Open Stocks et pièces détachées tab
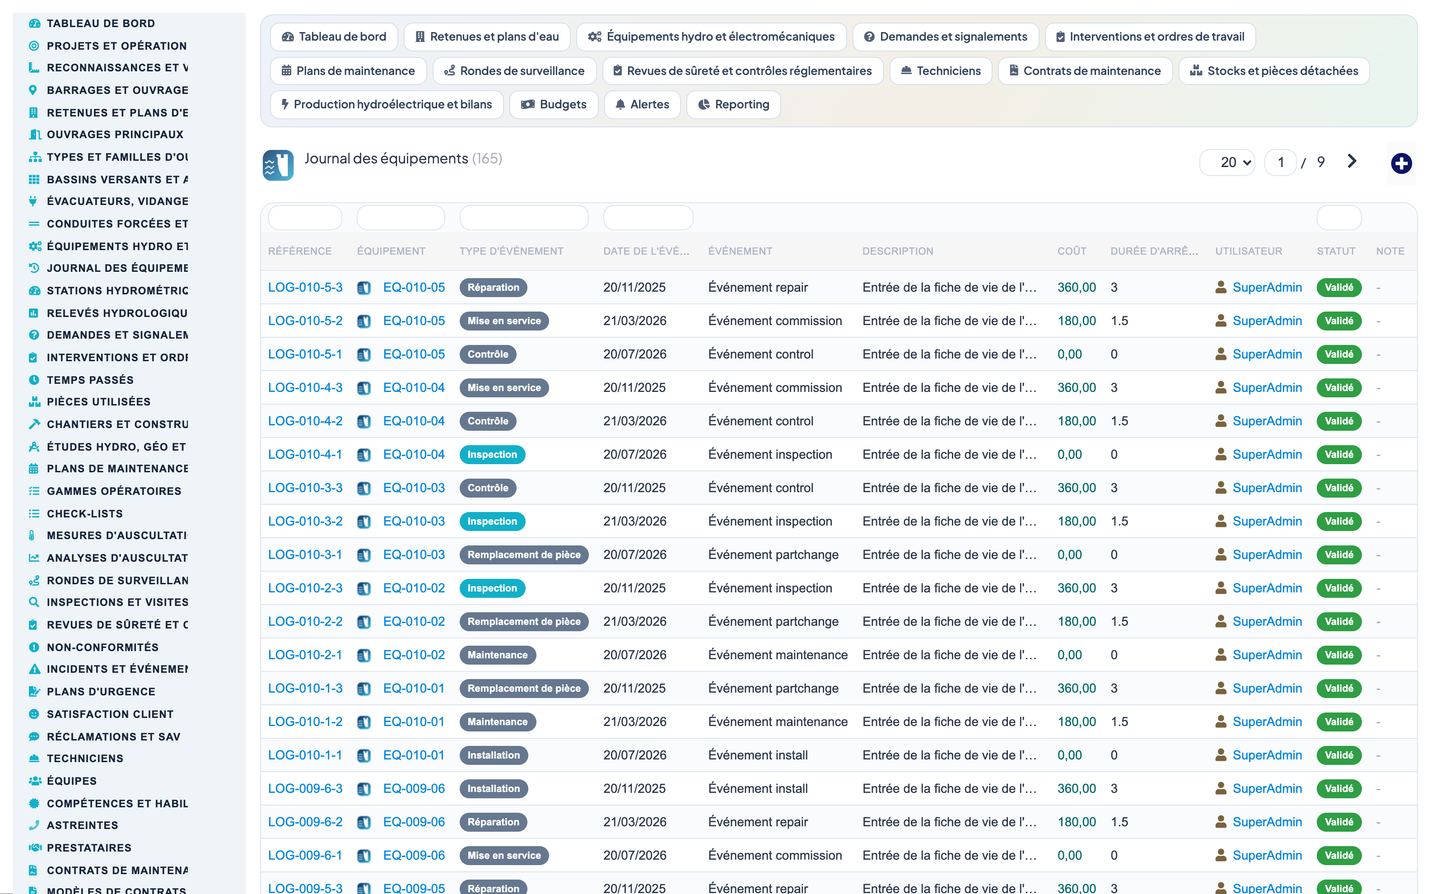This screenshot has height=894, width=1445. pyautogui.click(x=1274, y=71)
